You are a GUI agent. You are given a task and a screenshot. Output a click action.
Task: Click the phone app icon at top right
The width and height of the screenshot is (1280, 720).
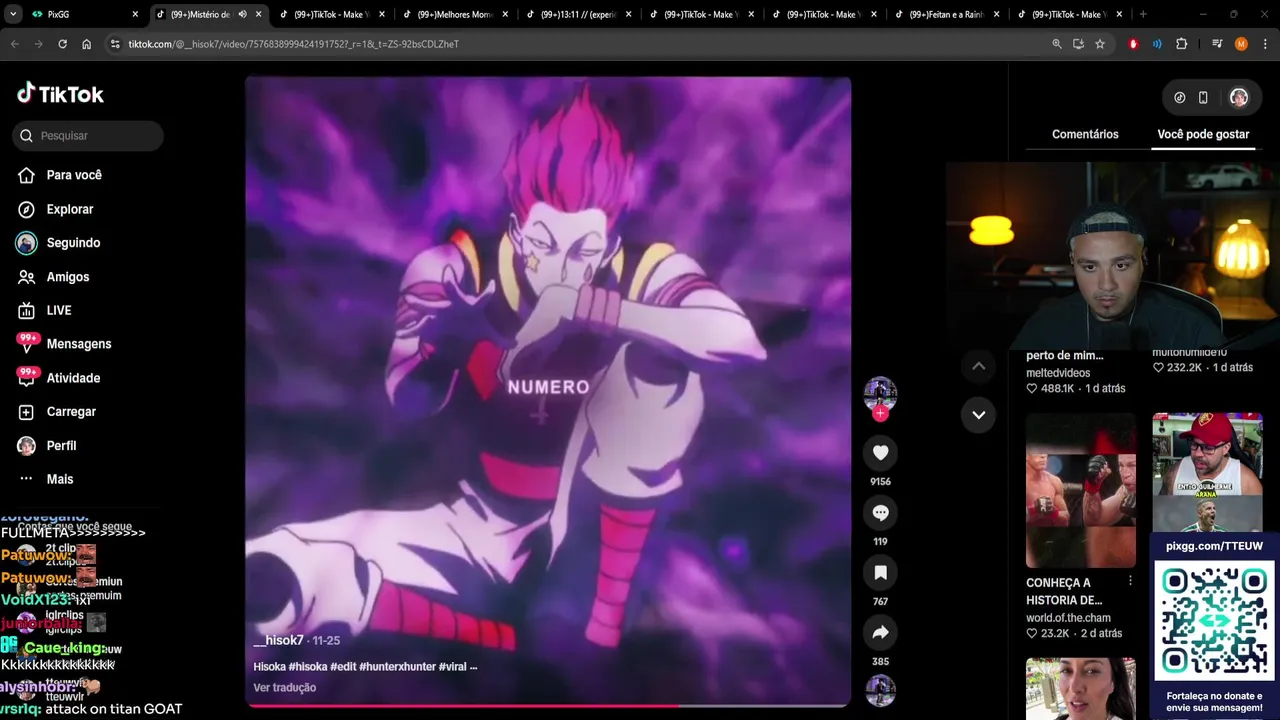[1203, 98]
